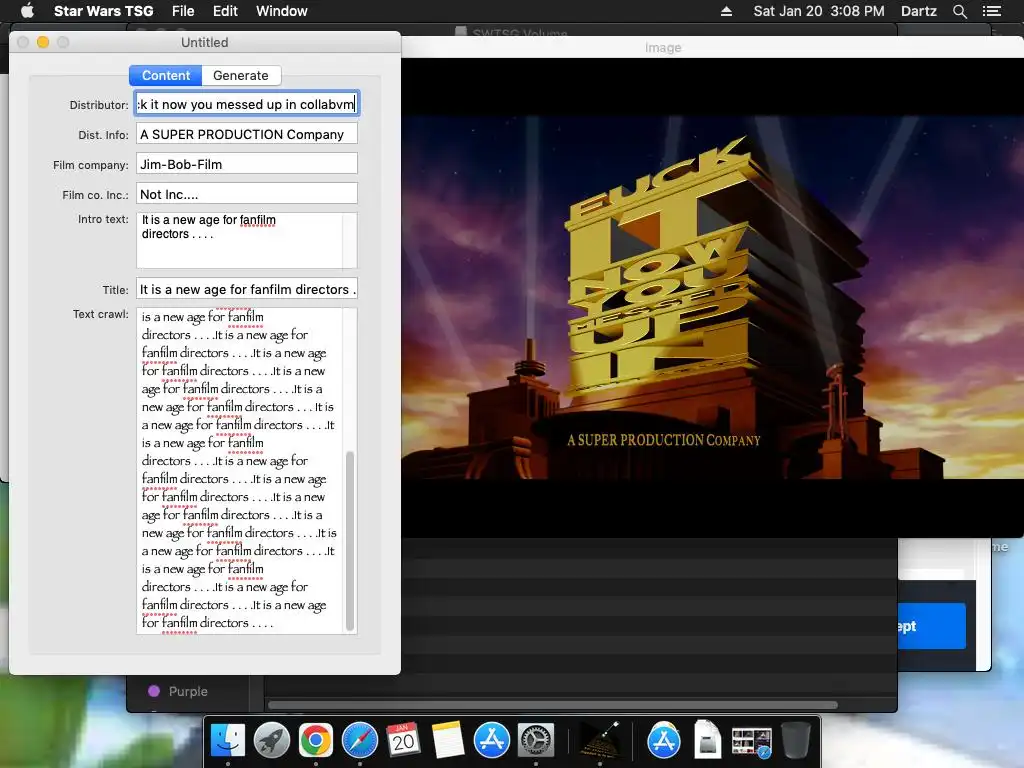Image resolution: width=1024 pixels, height=768 pixels.
Task: Click the Dist. Info text field
Action: tap(247, 134)
